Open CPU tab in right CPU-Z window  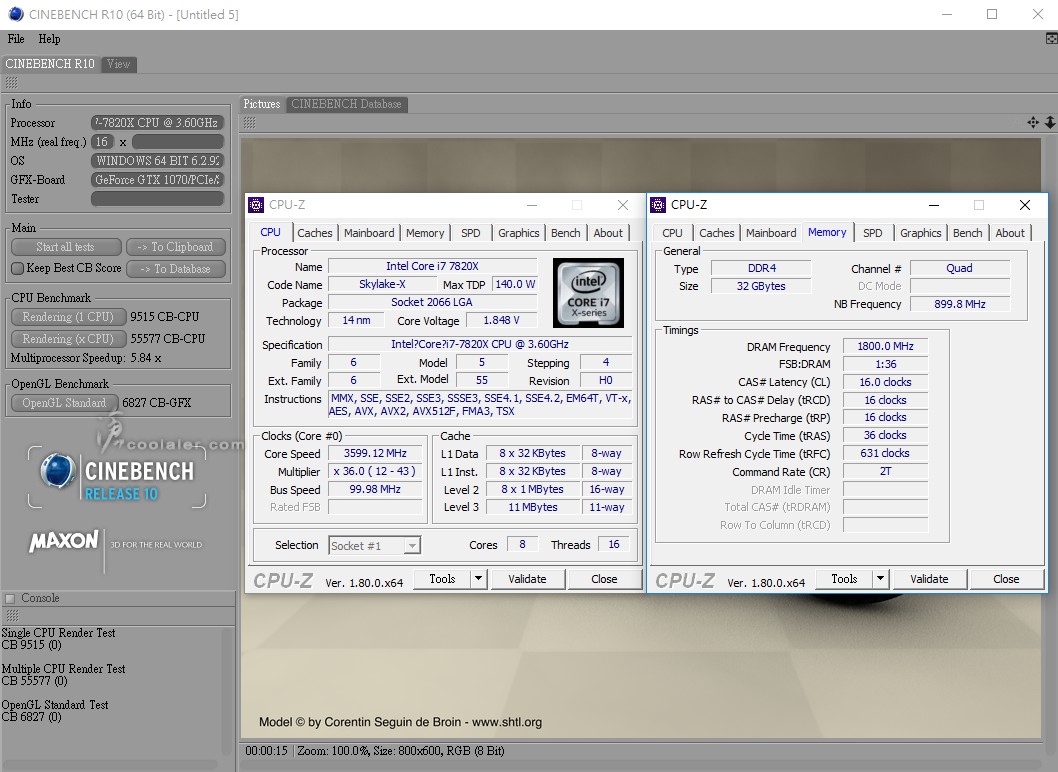(x=672, y=233)
